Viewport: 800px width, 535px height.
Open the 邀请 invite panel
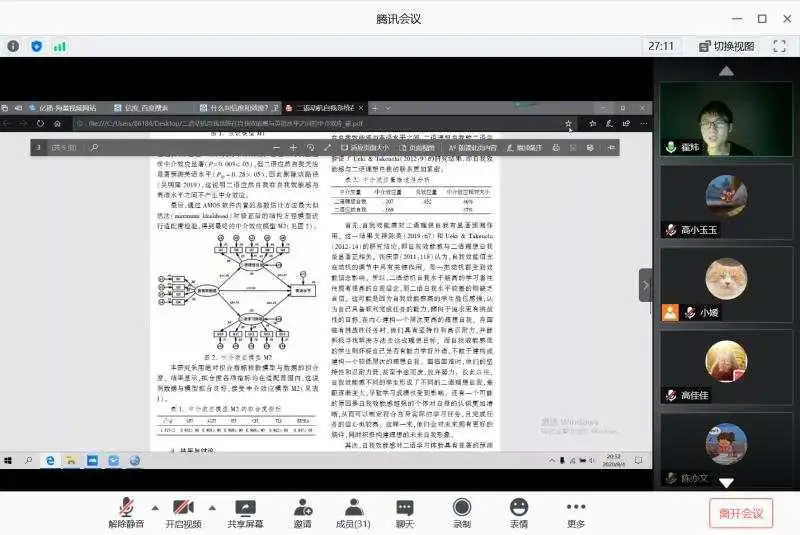click(302, 512)
